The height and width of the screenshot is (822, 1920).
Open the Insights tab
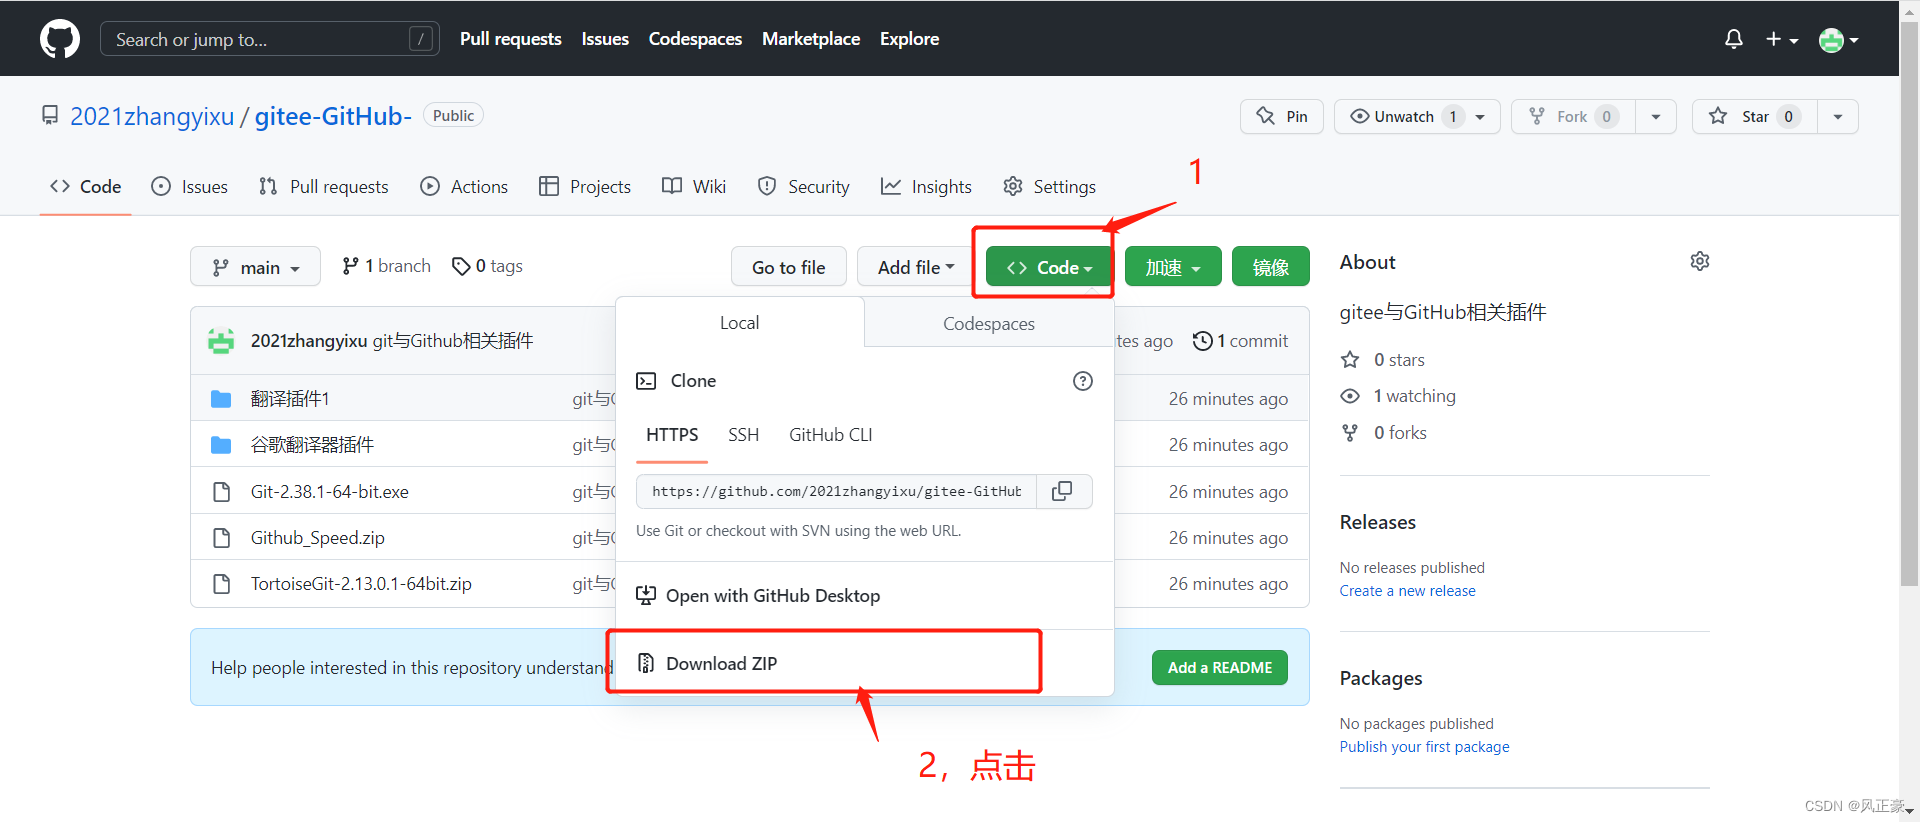coord(926,187)
